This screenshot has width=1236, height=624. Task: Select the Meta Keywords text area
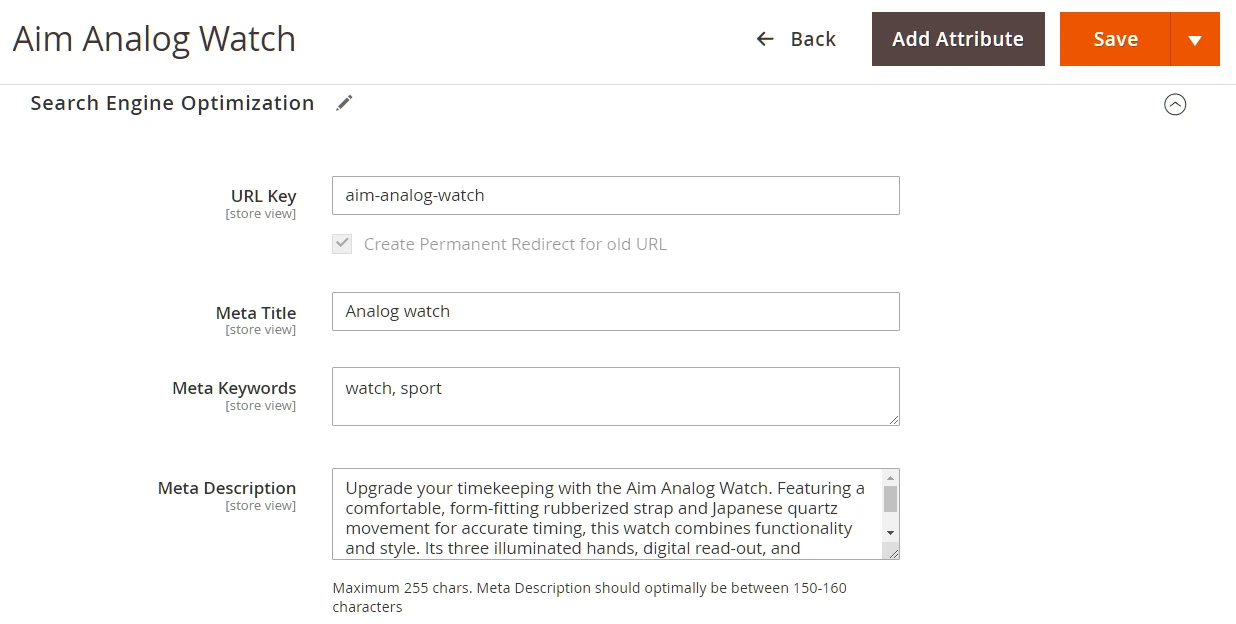click(615, 396)
